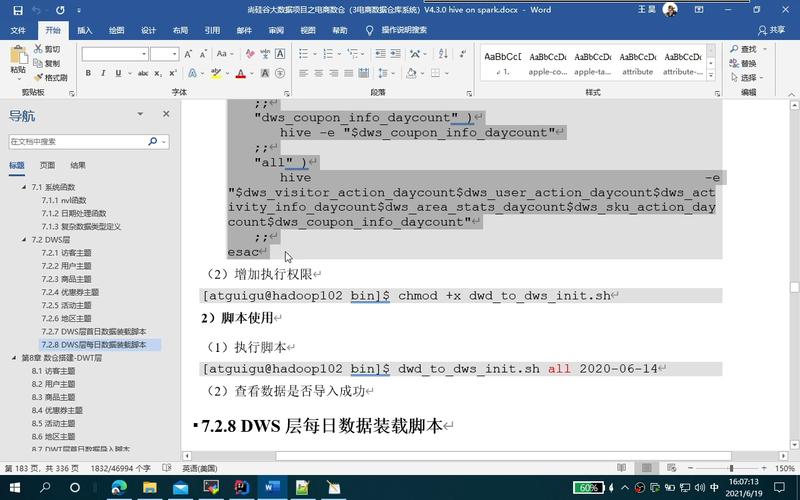Close the 导航 navigation pane
Image resolution: width=800 pixels, height=500 pixels.
coord(166,114)
